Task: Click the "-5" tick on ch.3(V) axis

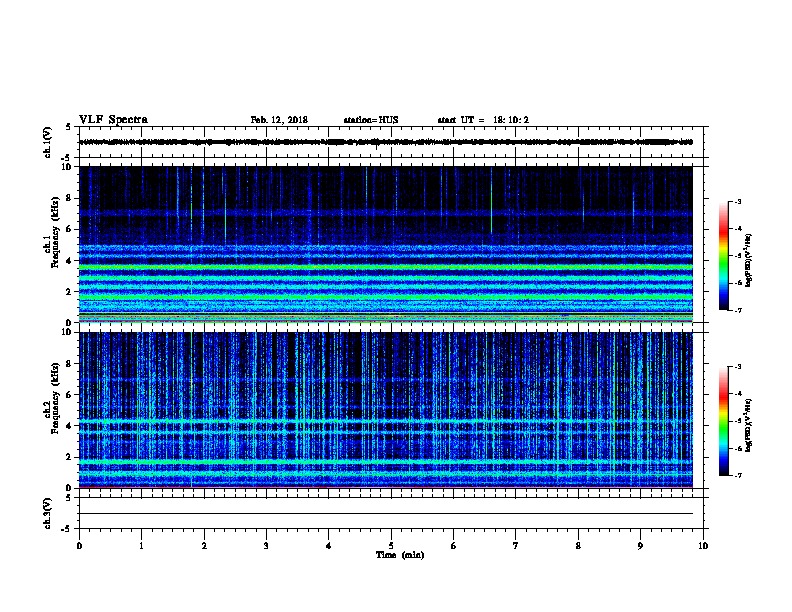Action: pyautogui.click(x=68, y=529)
